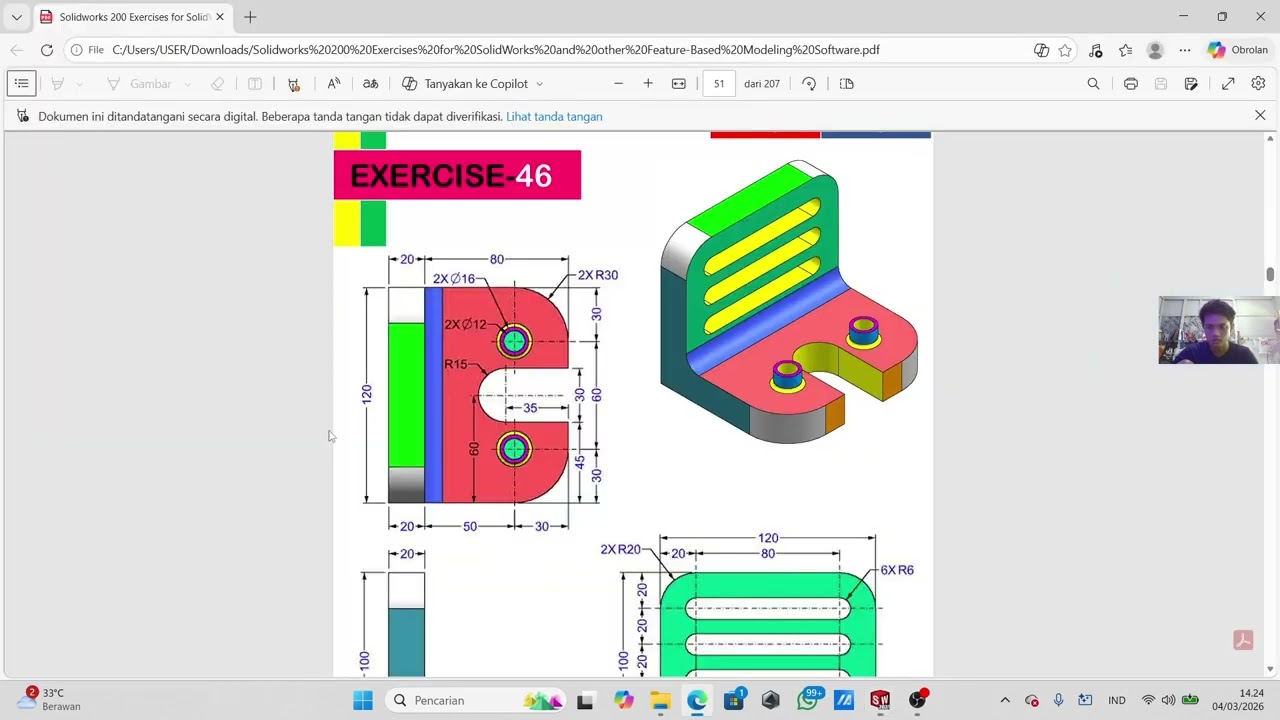Open the Copilot Obrolan button
The width and height of the screenshot is (1280, 720).
click(1238, 50)
